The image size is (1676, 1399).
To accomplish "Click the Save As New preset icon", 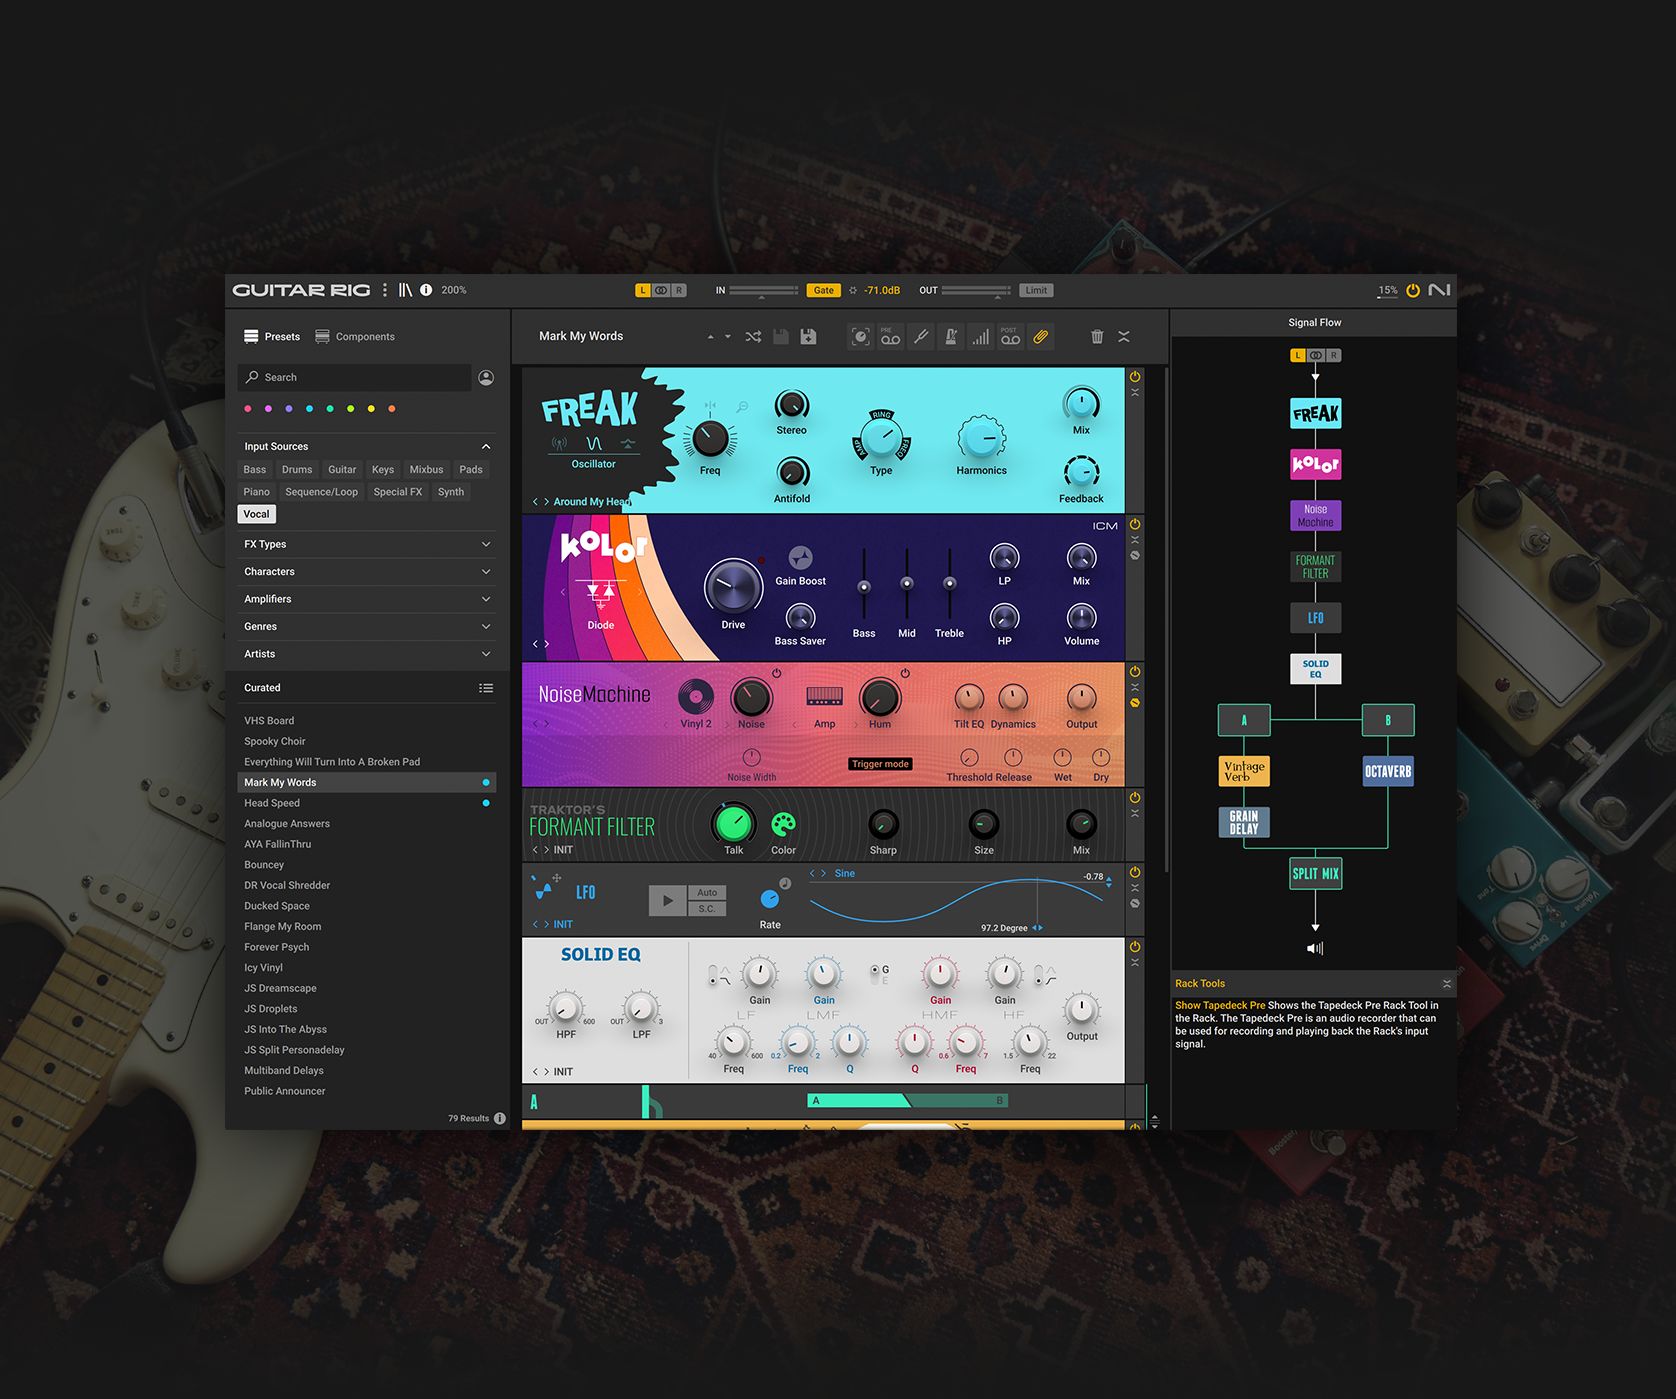I will click(808, 337).
